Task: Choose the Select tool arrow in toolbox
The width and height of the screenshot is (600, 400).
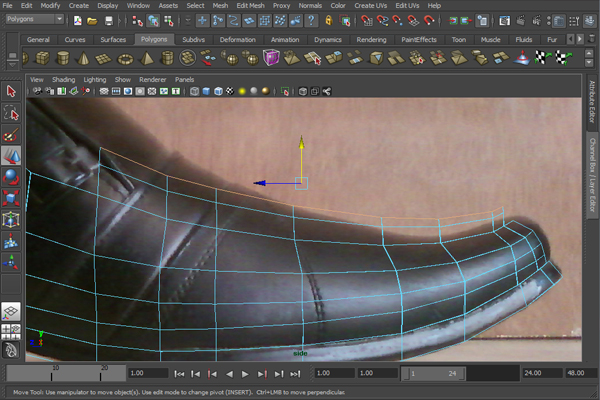Action: [11, 91]
